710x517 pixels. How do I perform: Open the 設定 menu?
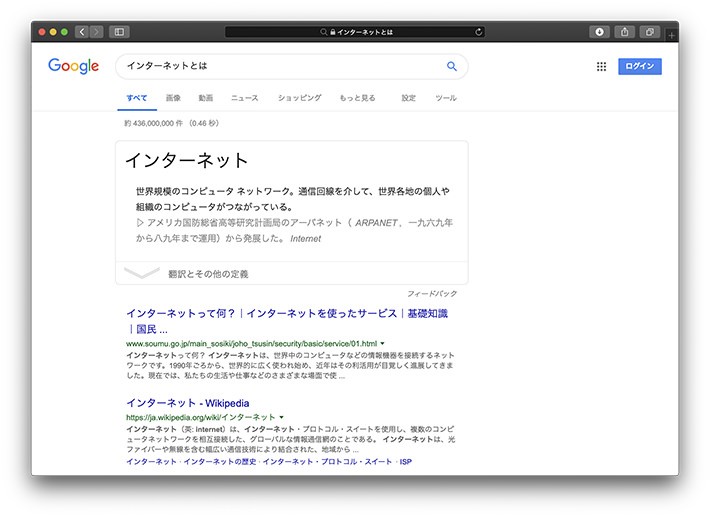[x=408, y=98]
